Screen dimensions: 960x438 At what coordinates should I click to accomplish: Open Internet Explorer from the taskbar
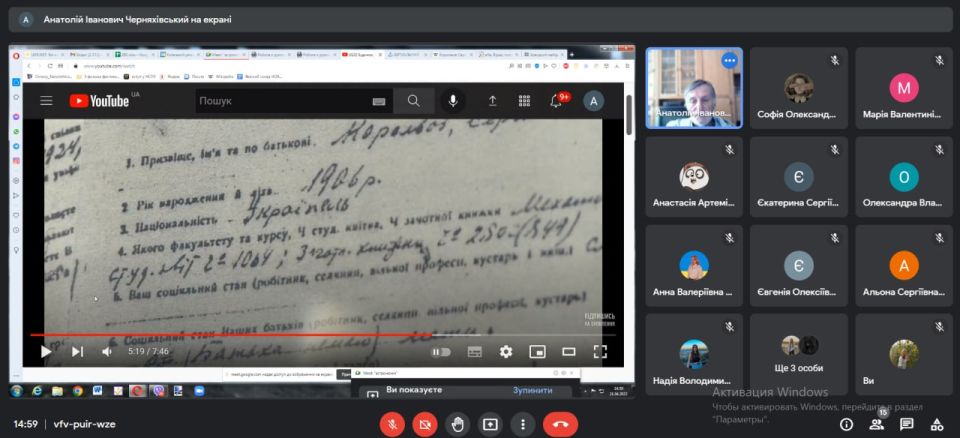pyautogui.click(x=37, y=391)
